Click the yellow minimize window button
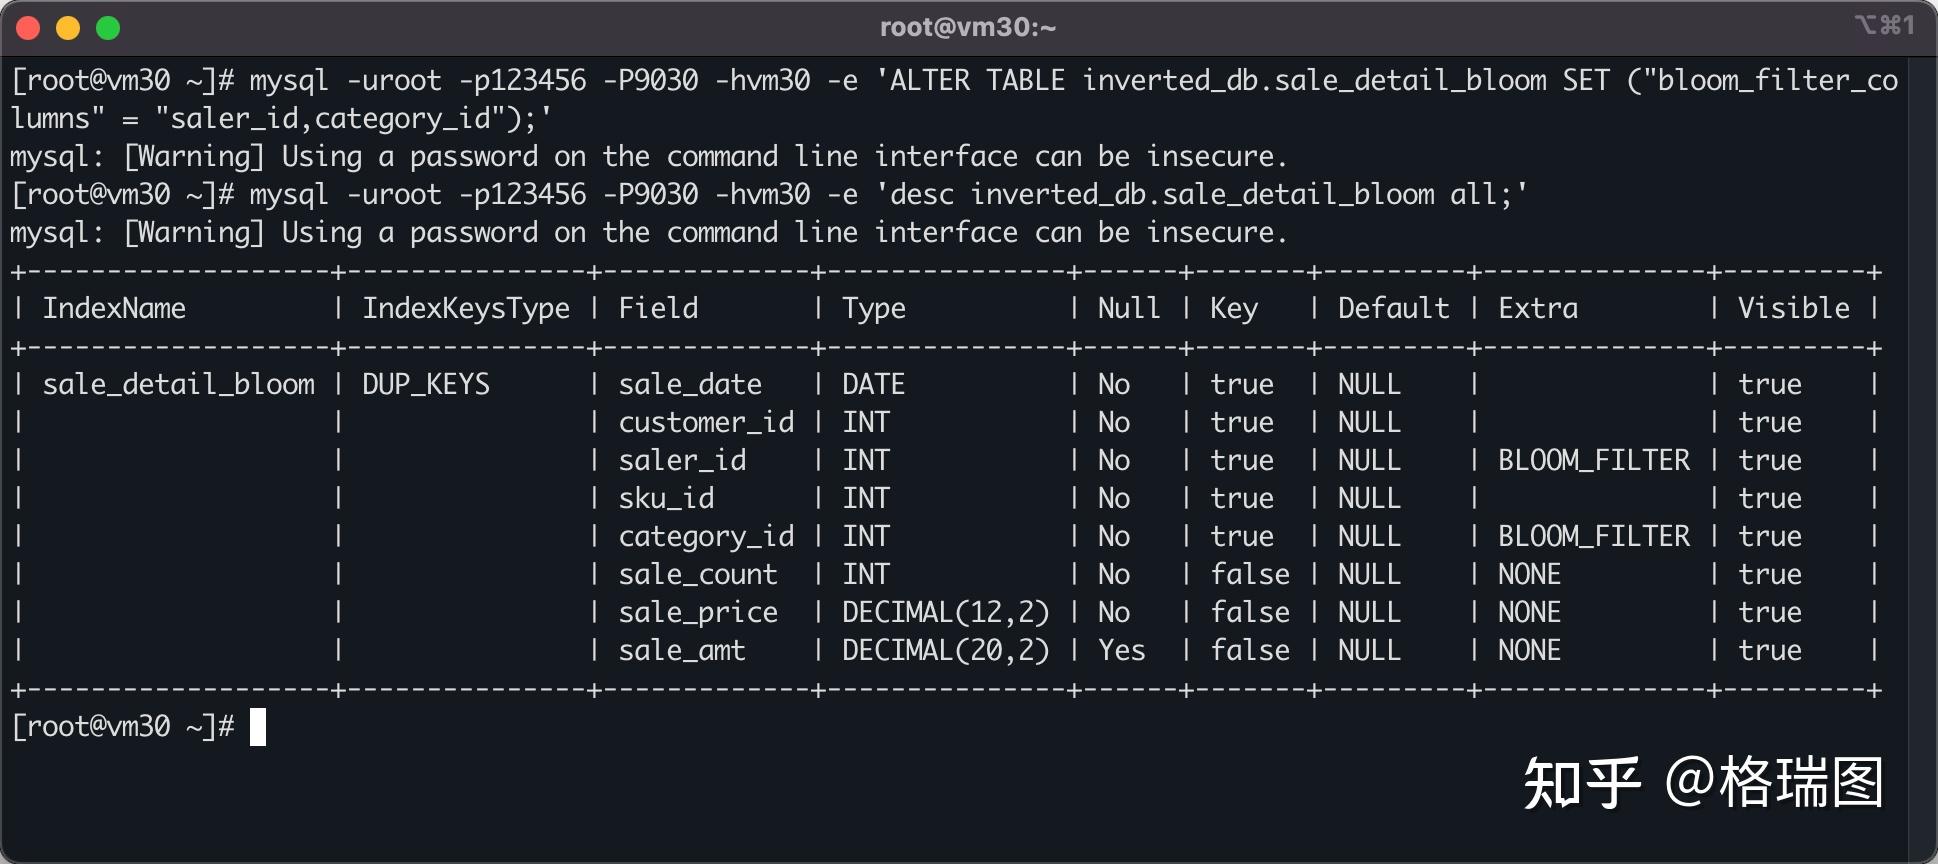Viewport: 1938px width, 864px height. 68,28
